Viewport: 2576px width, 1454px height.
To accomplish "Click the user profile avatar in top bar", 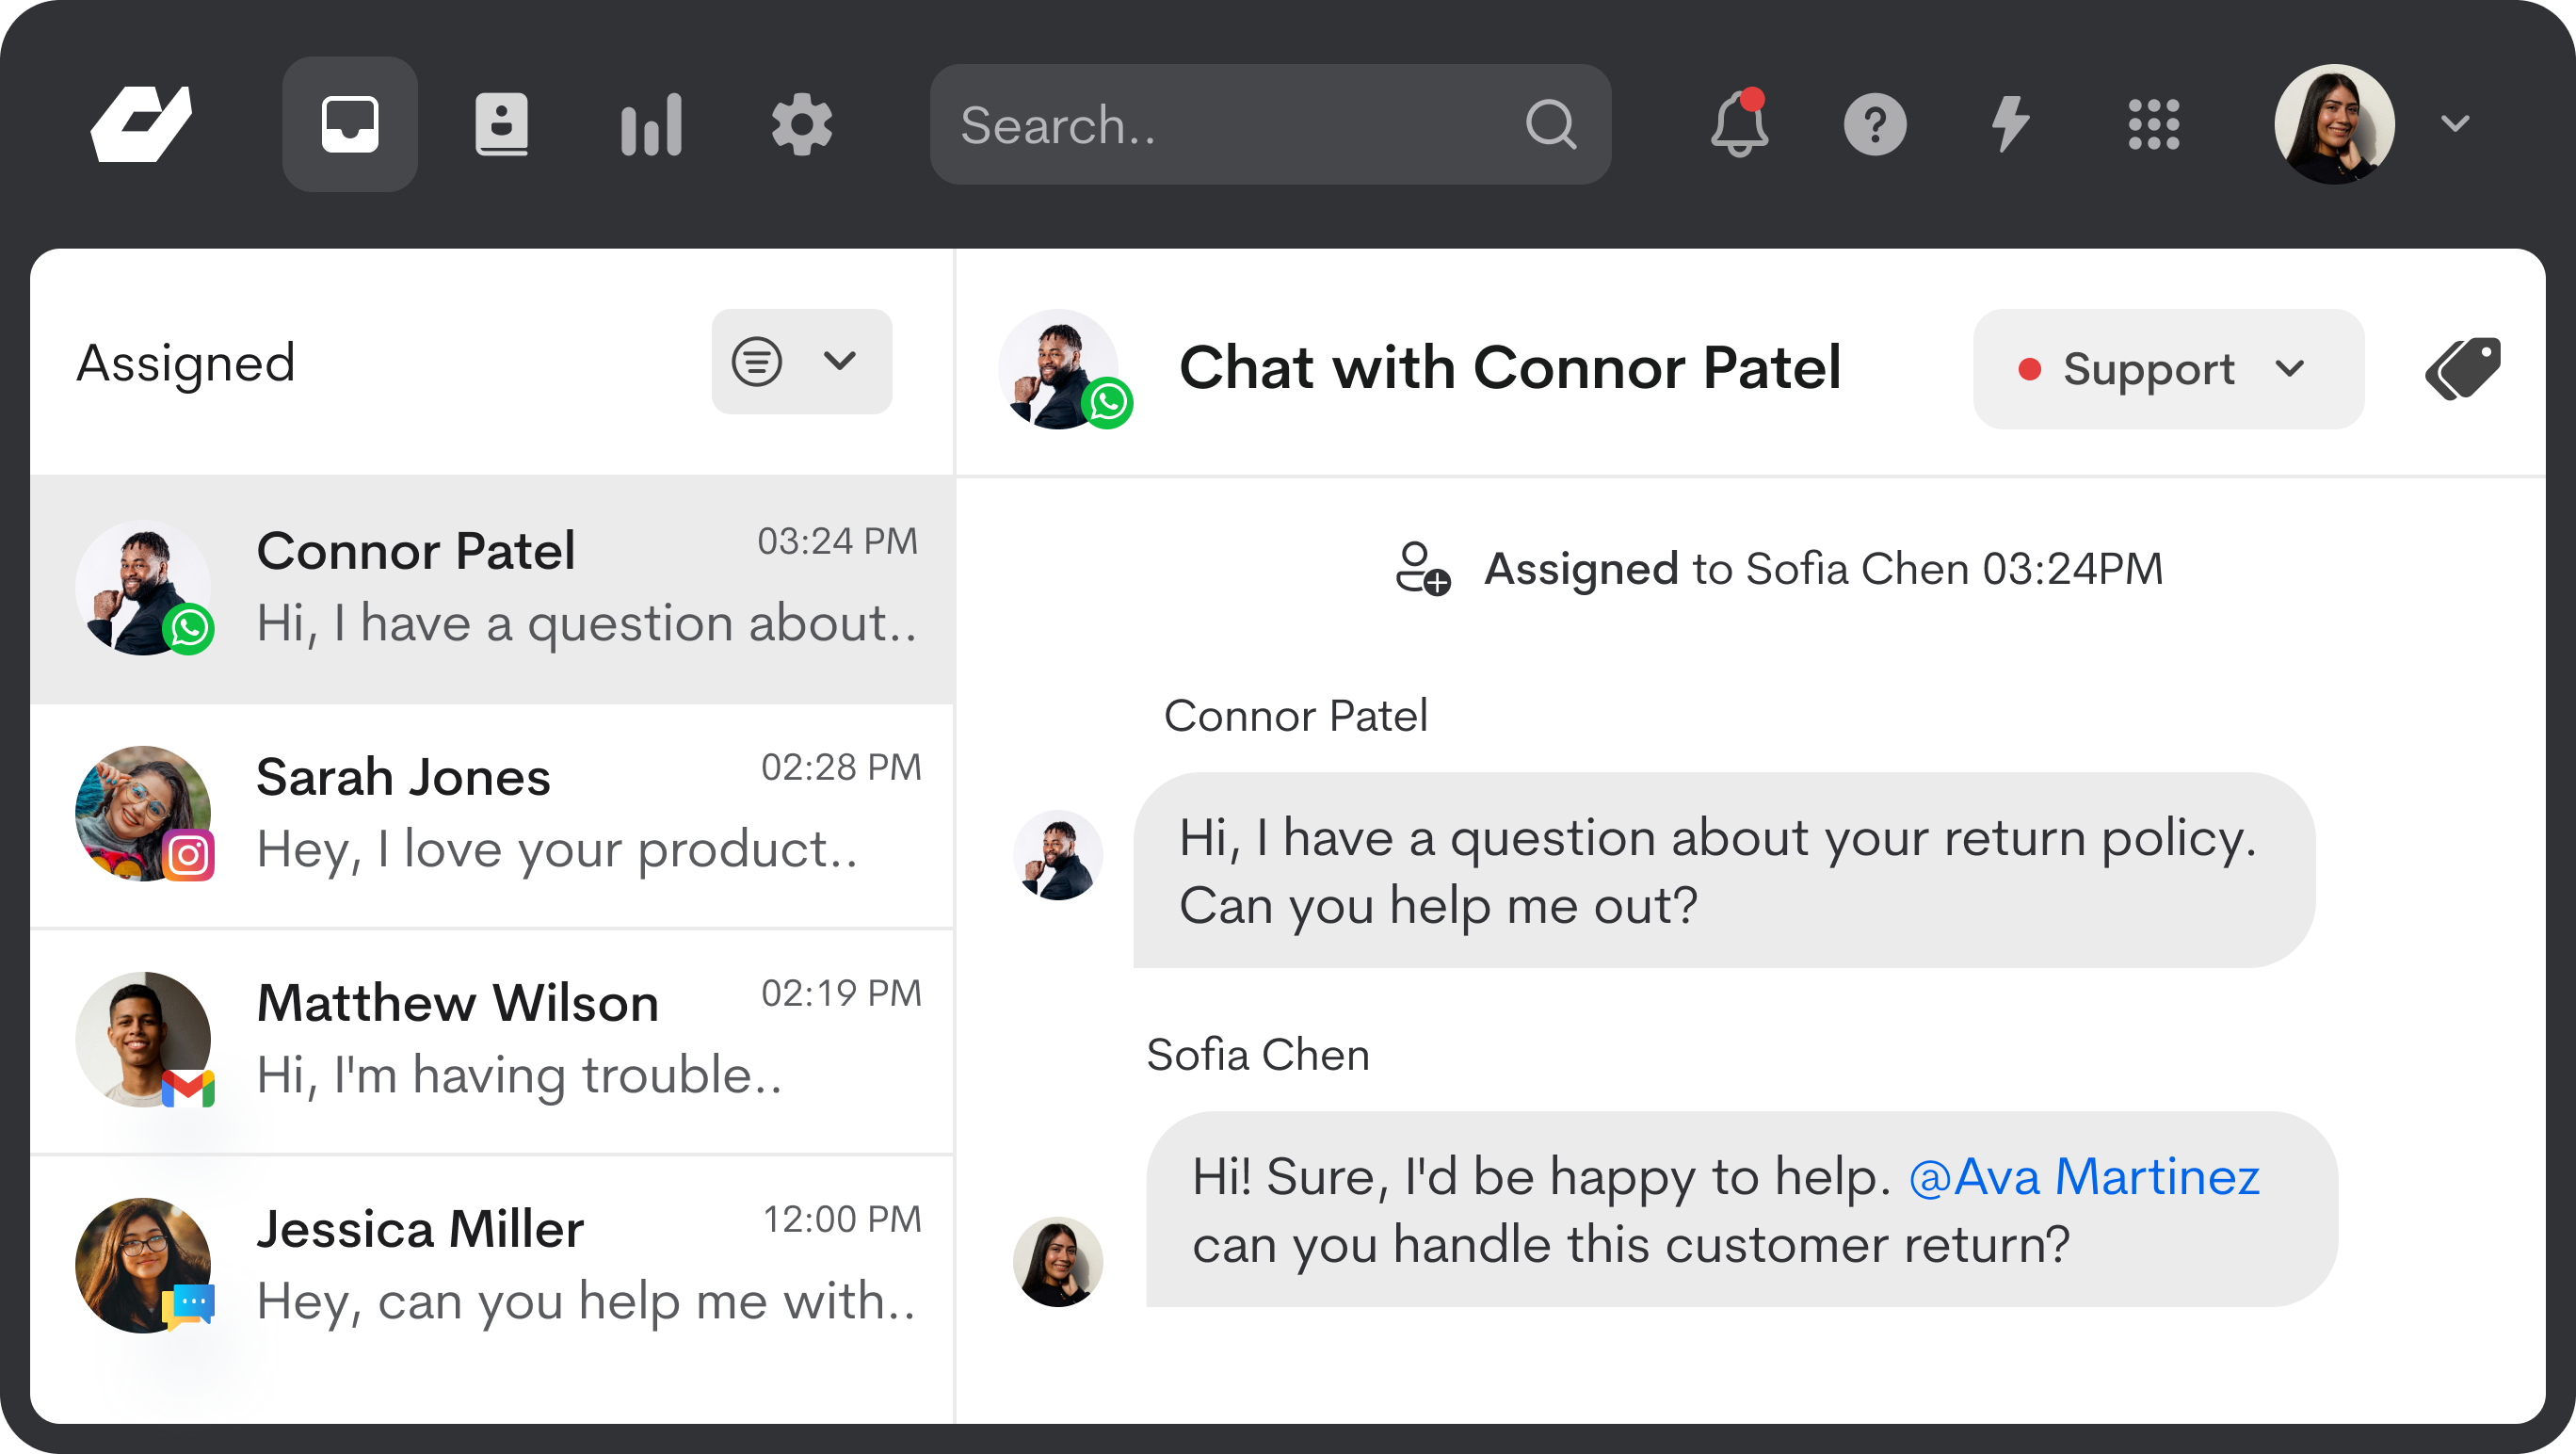I will pyautogui.click(x=2334, y=124).
